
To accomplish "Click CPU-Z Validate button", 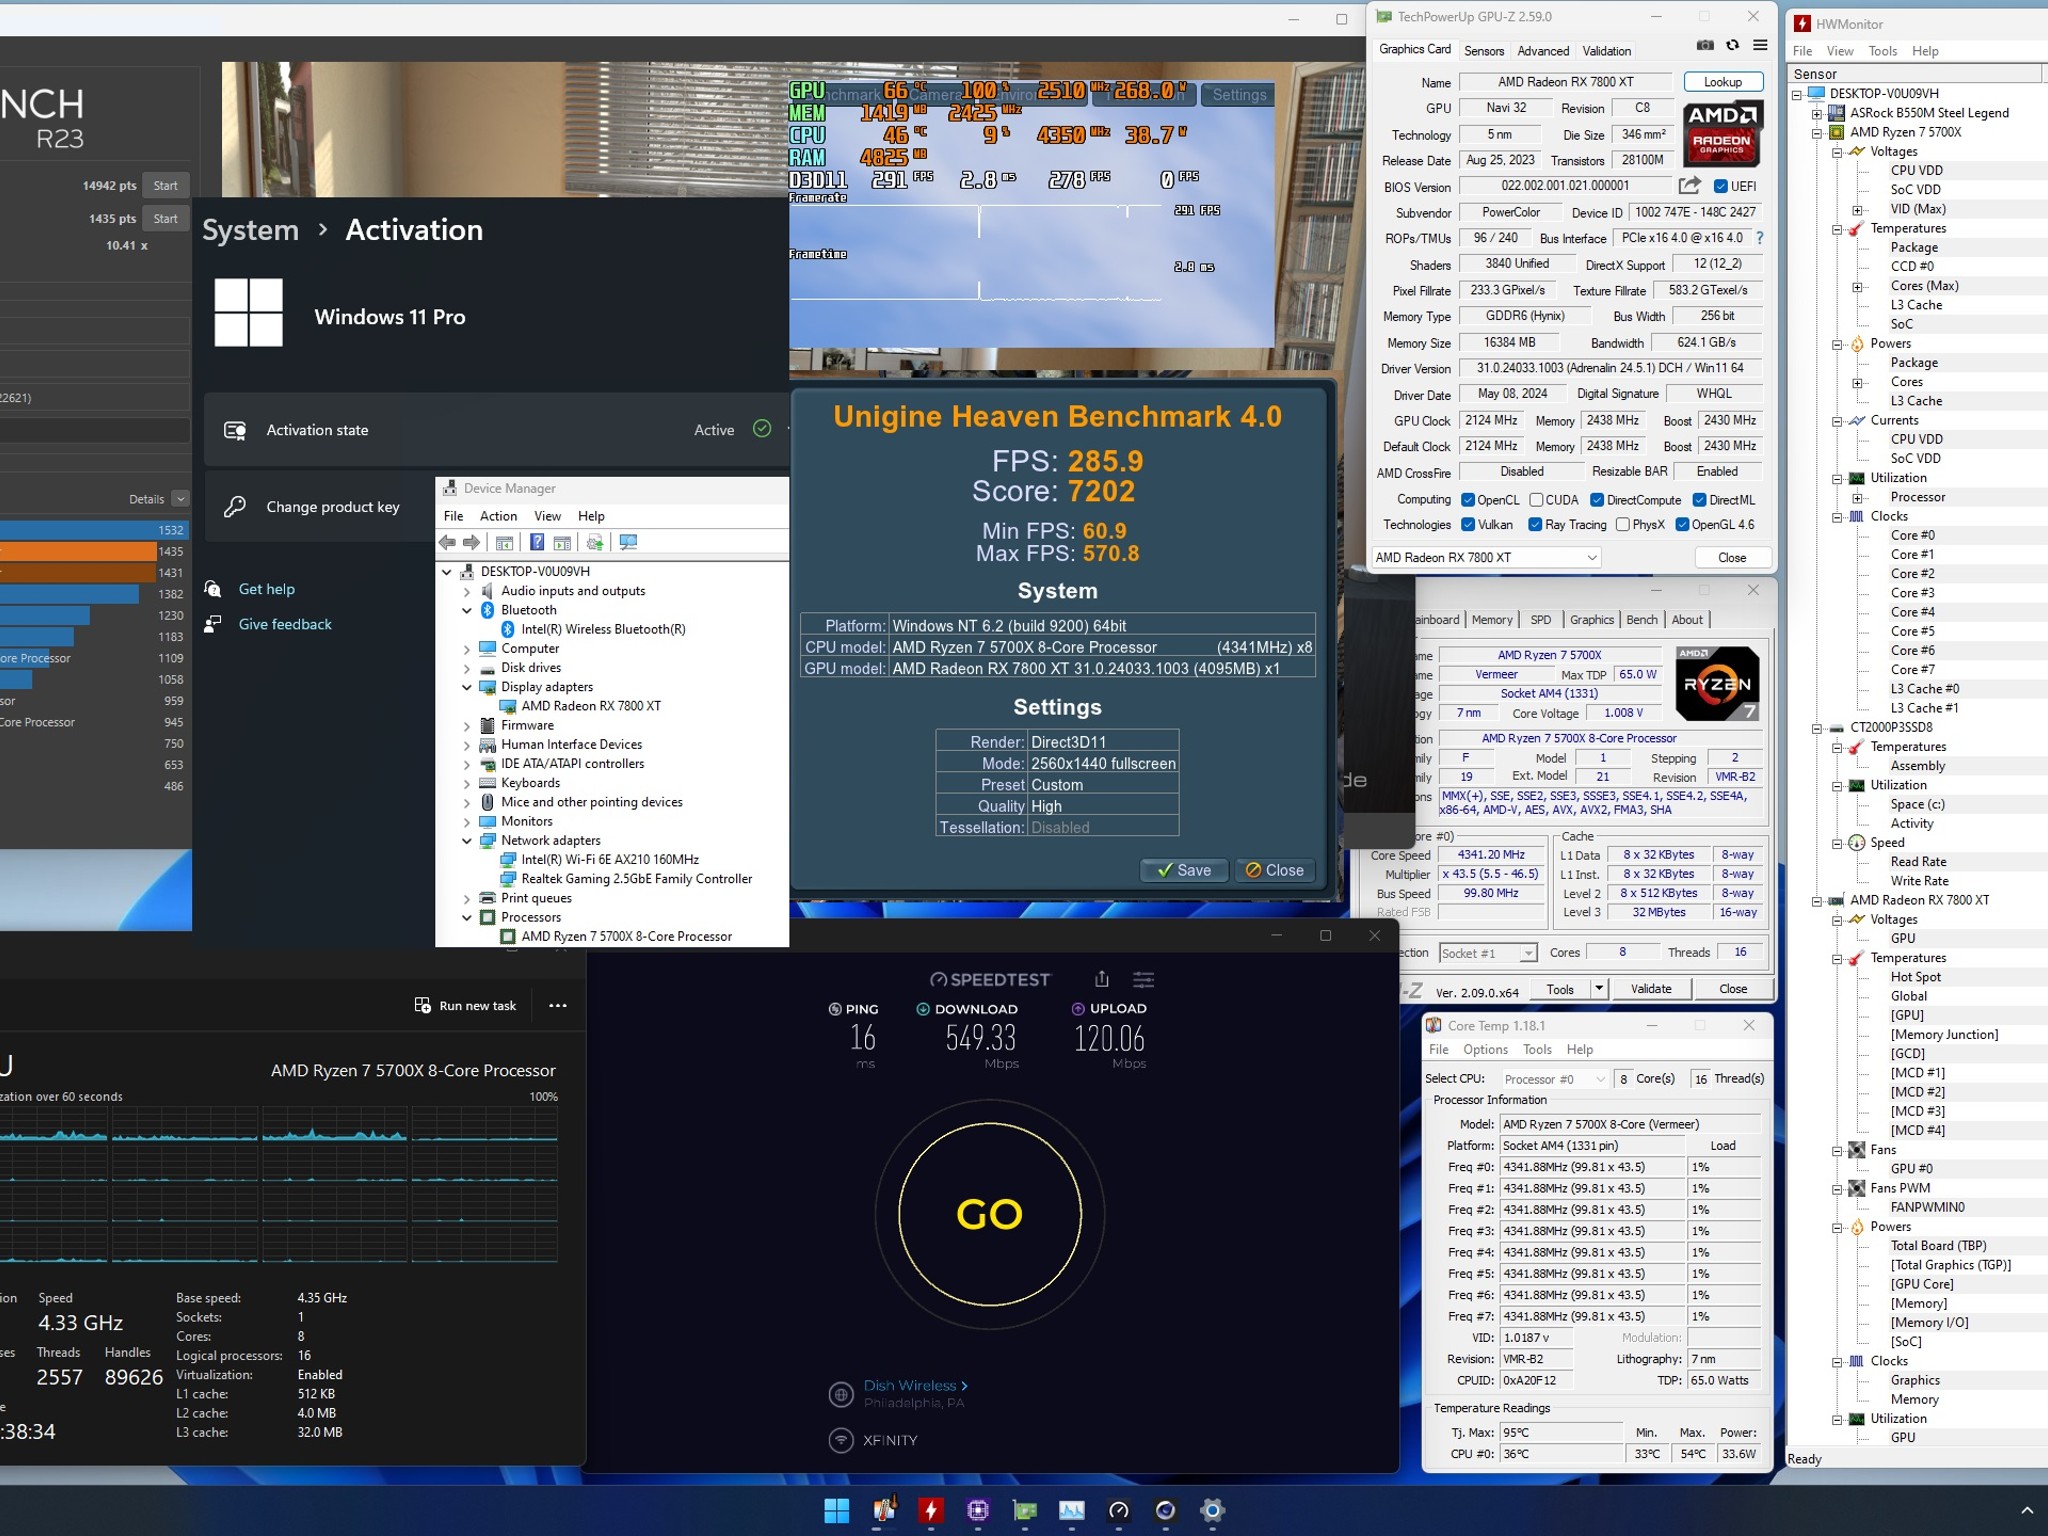I will 1651,989.
